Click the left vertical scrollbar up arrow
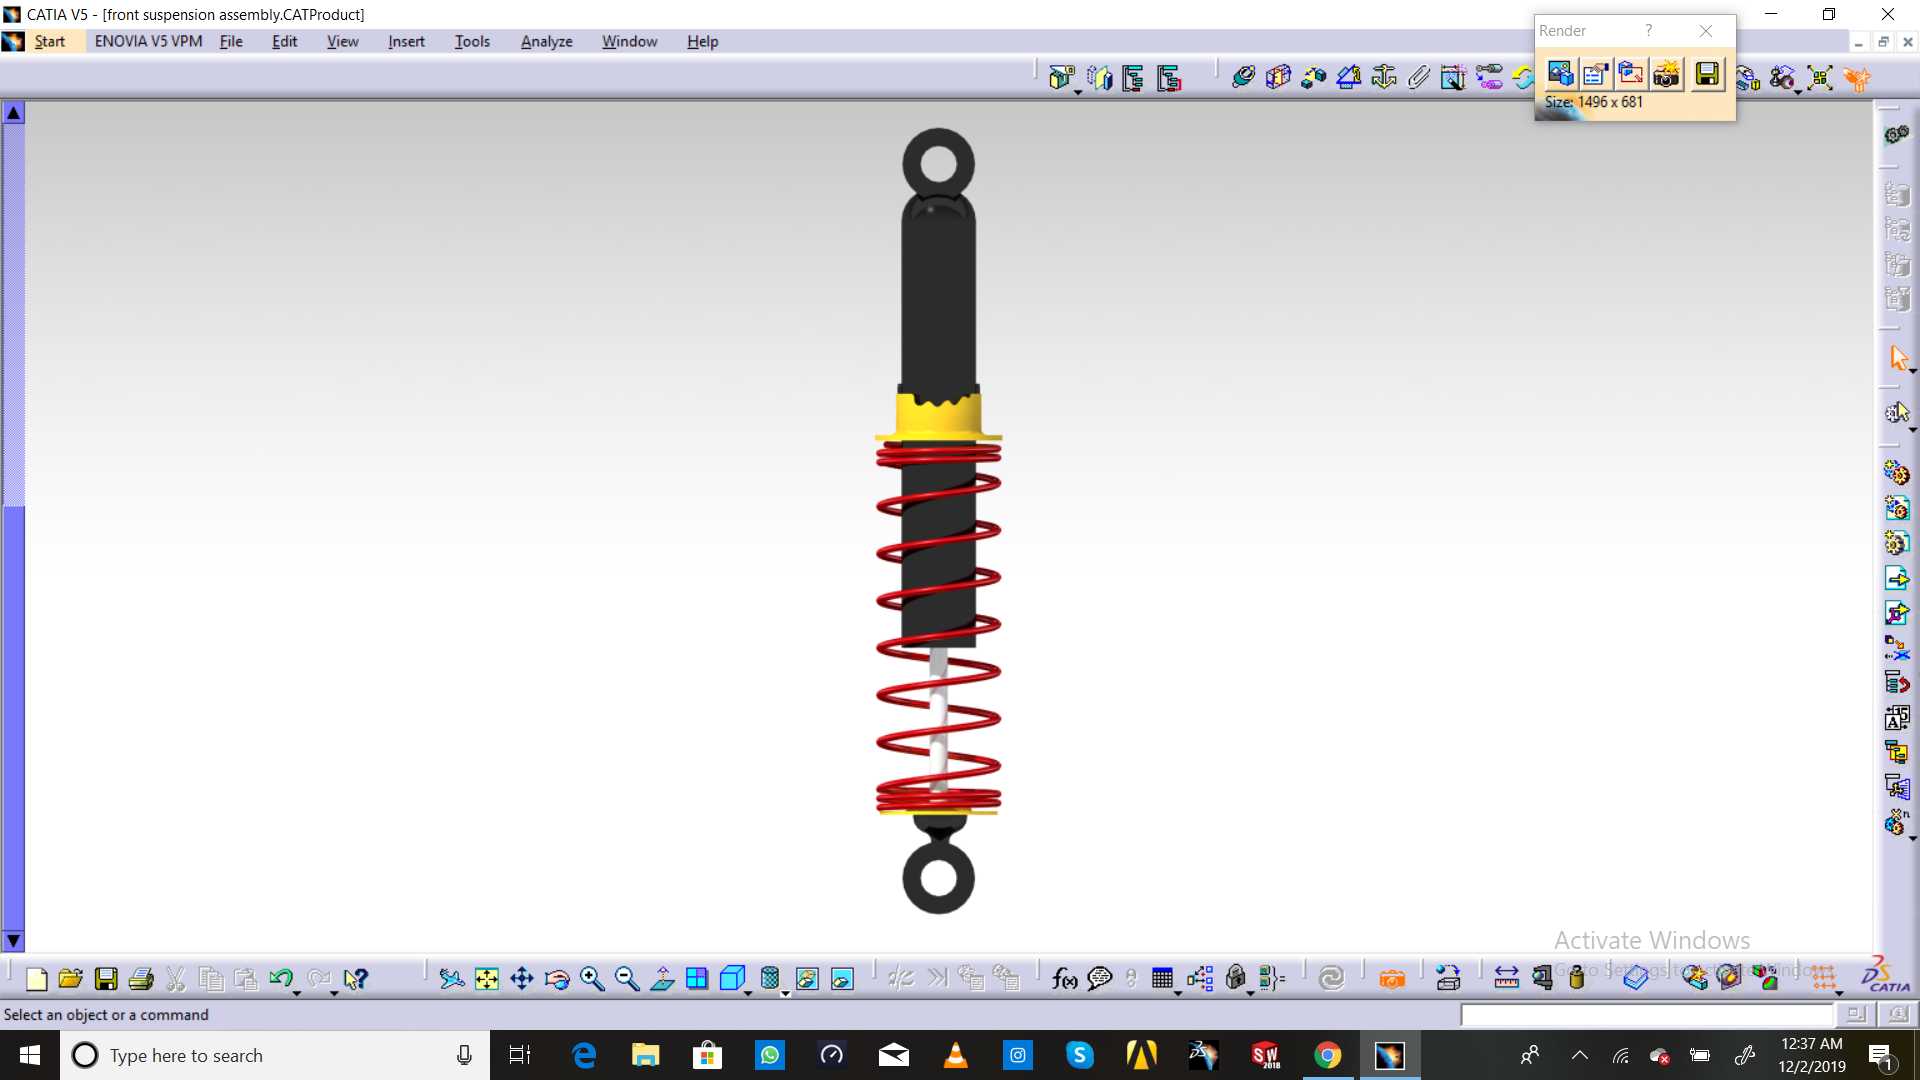1920x1080 pixels. (x=13, y=112)
